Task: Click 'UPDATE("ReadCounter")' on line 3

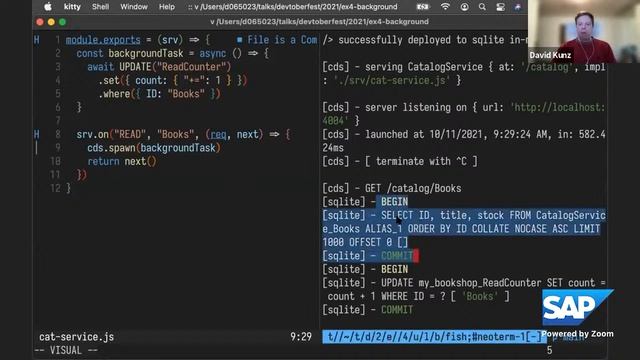Action: 175,67
